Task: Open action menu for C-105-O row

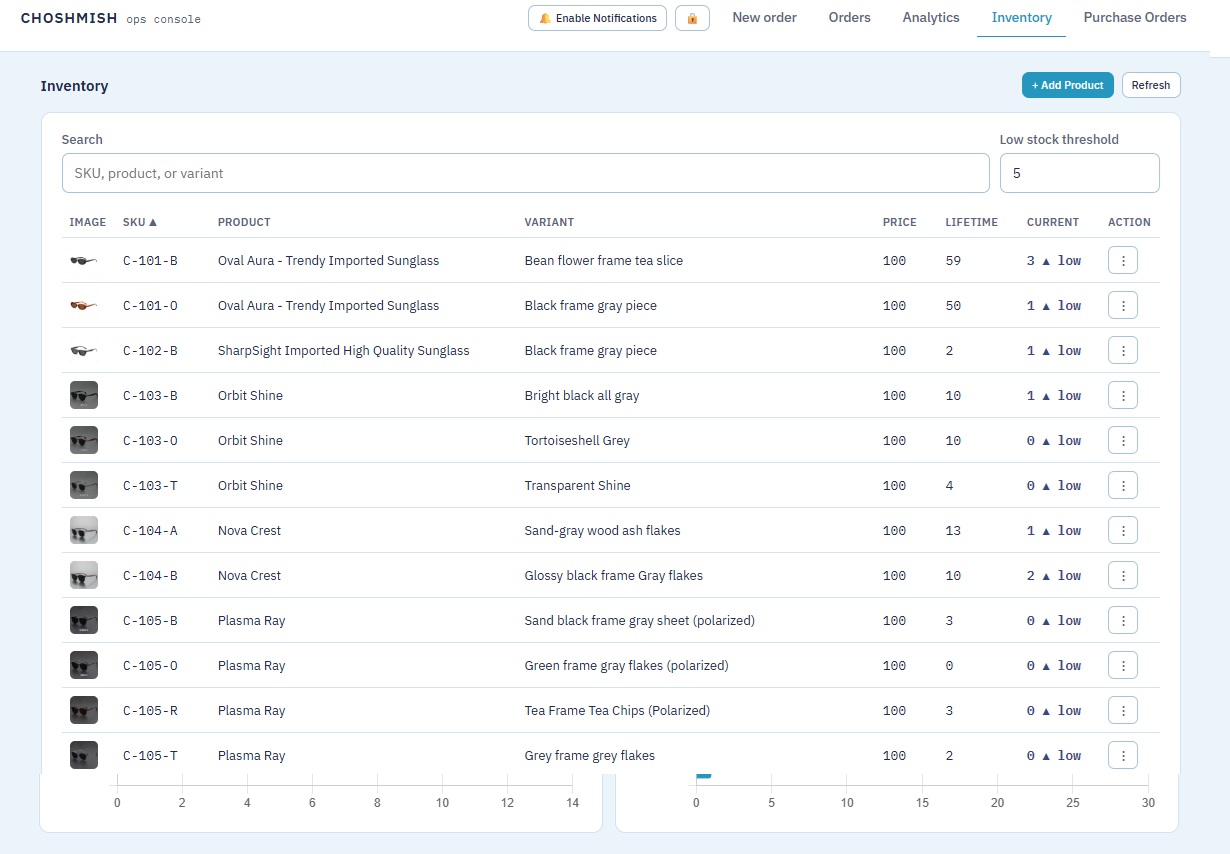Action: [x=1123, y=665]
